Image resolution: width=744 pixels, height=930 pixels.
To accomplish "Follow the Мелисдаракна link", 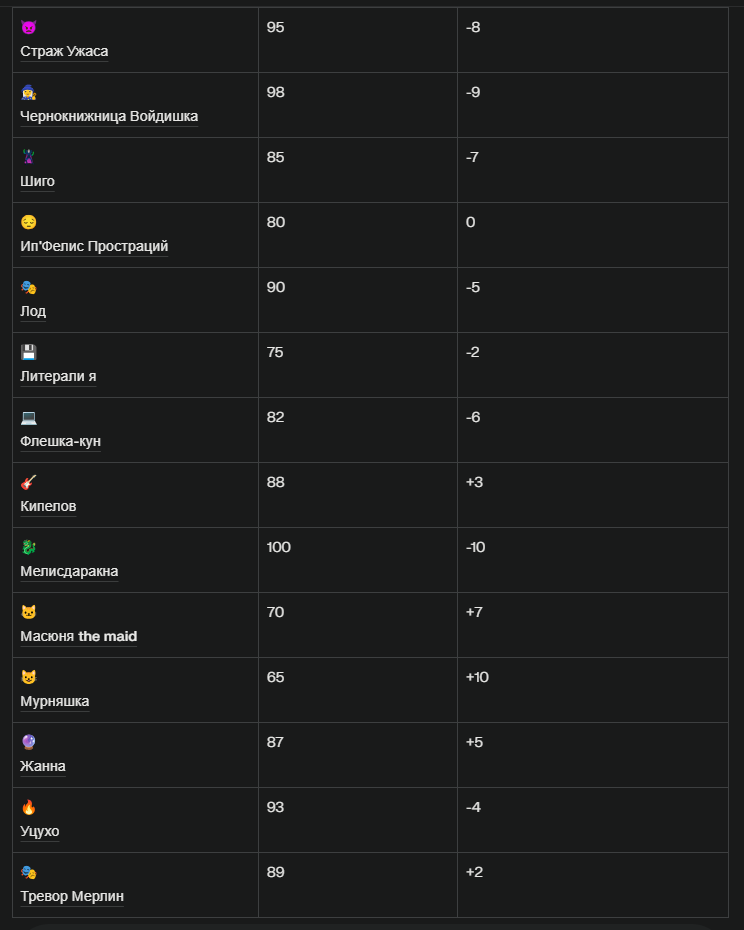I will [x=69, y=572].
